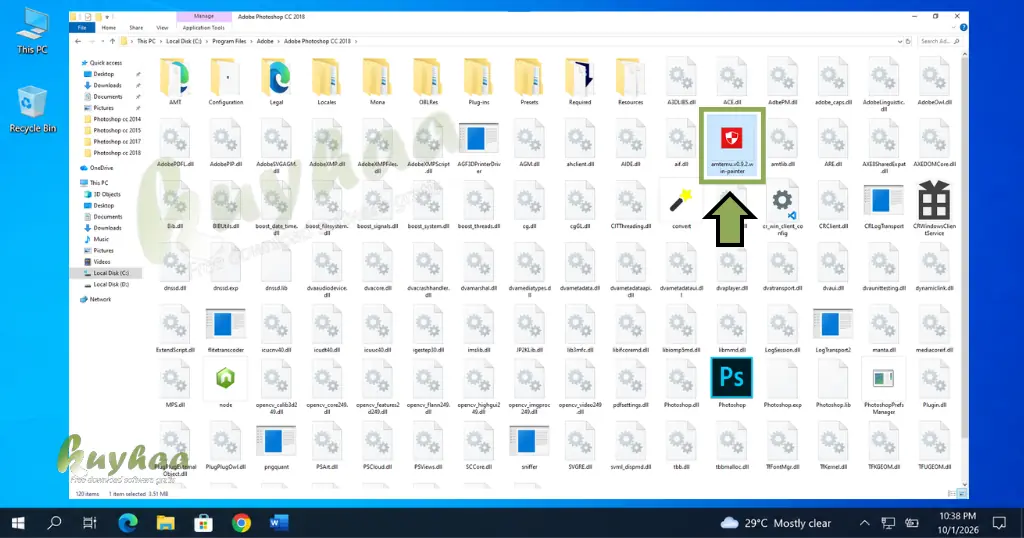This screenshot has height=538, width=1024.
Task: Open OneDrive in navigation pane
Action: pos(96,168)
